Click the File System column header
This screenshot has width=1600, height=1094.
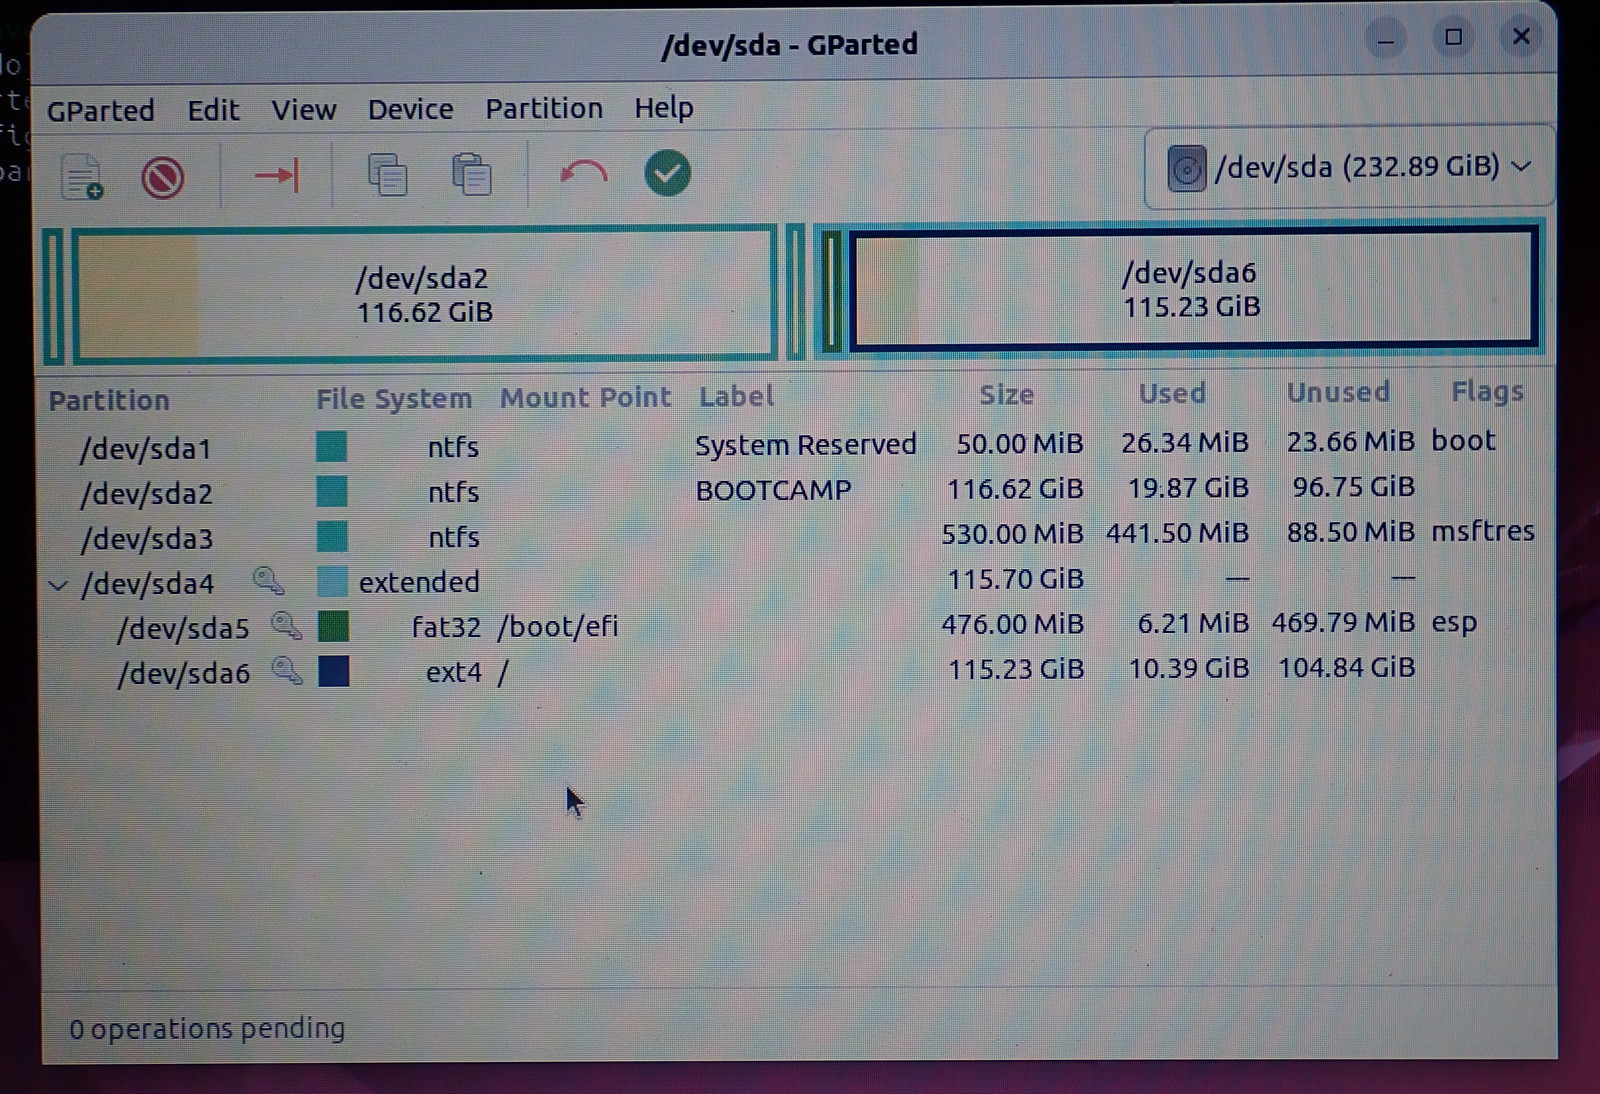point(393,399)
